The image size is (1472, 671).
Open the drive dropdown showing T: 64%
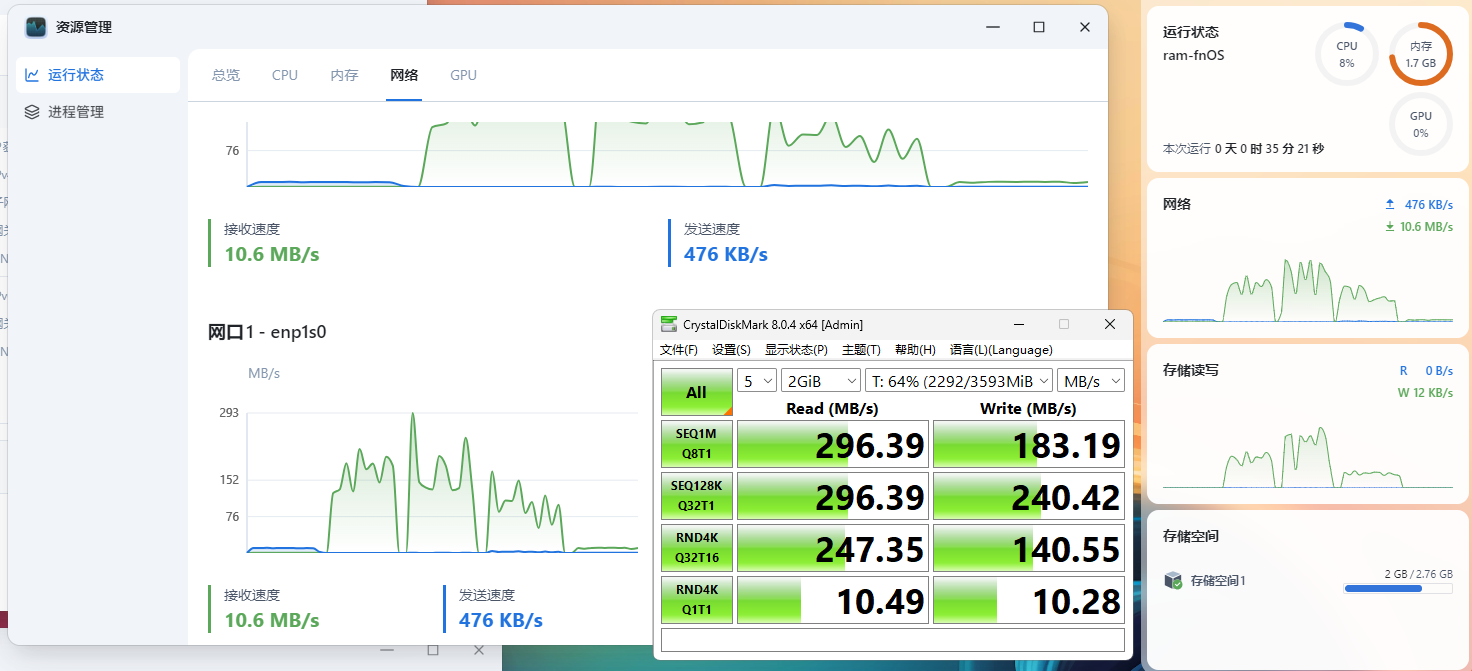pos(959,381)
